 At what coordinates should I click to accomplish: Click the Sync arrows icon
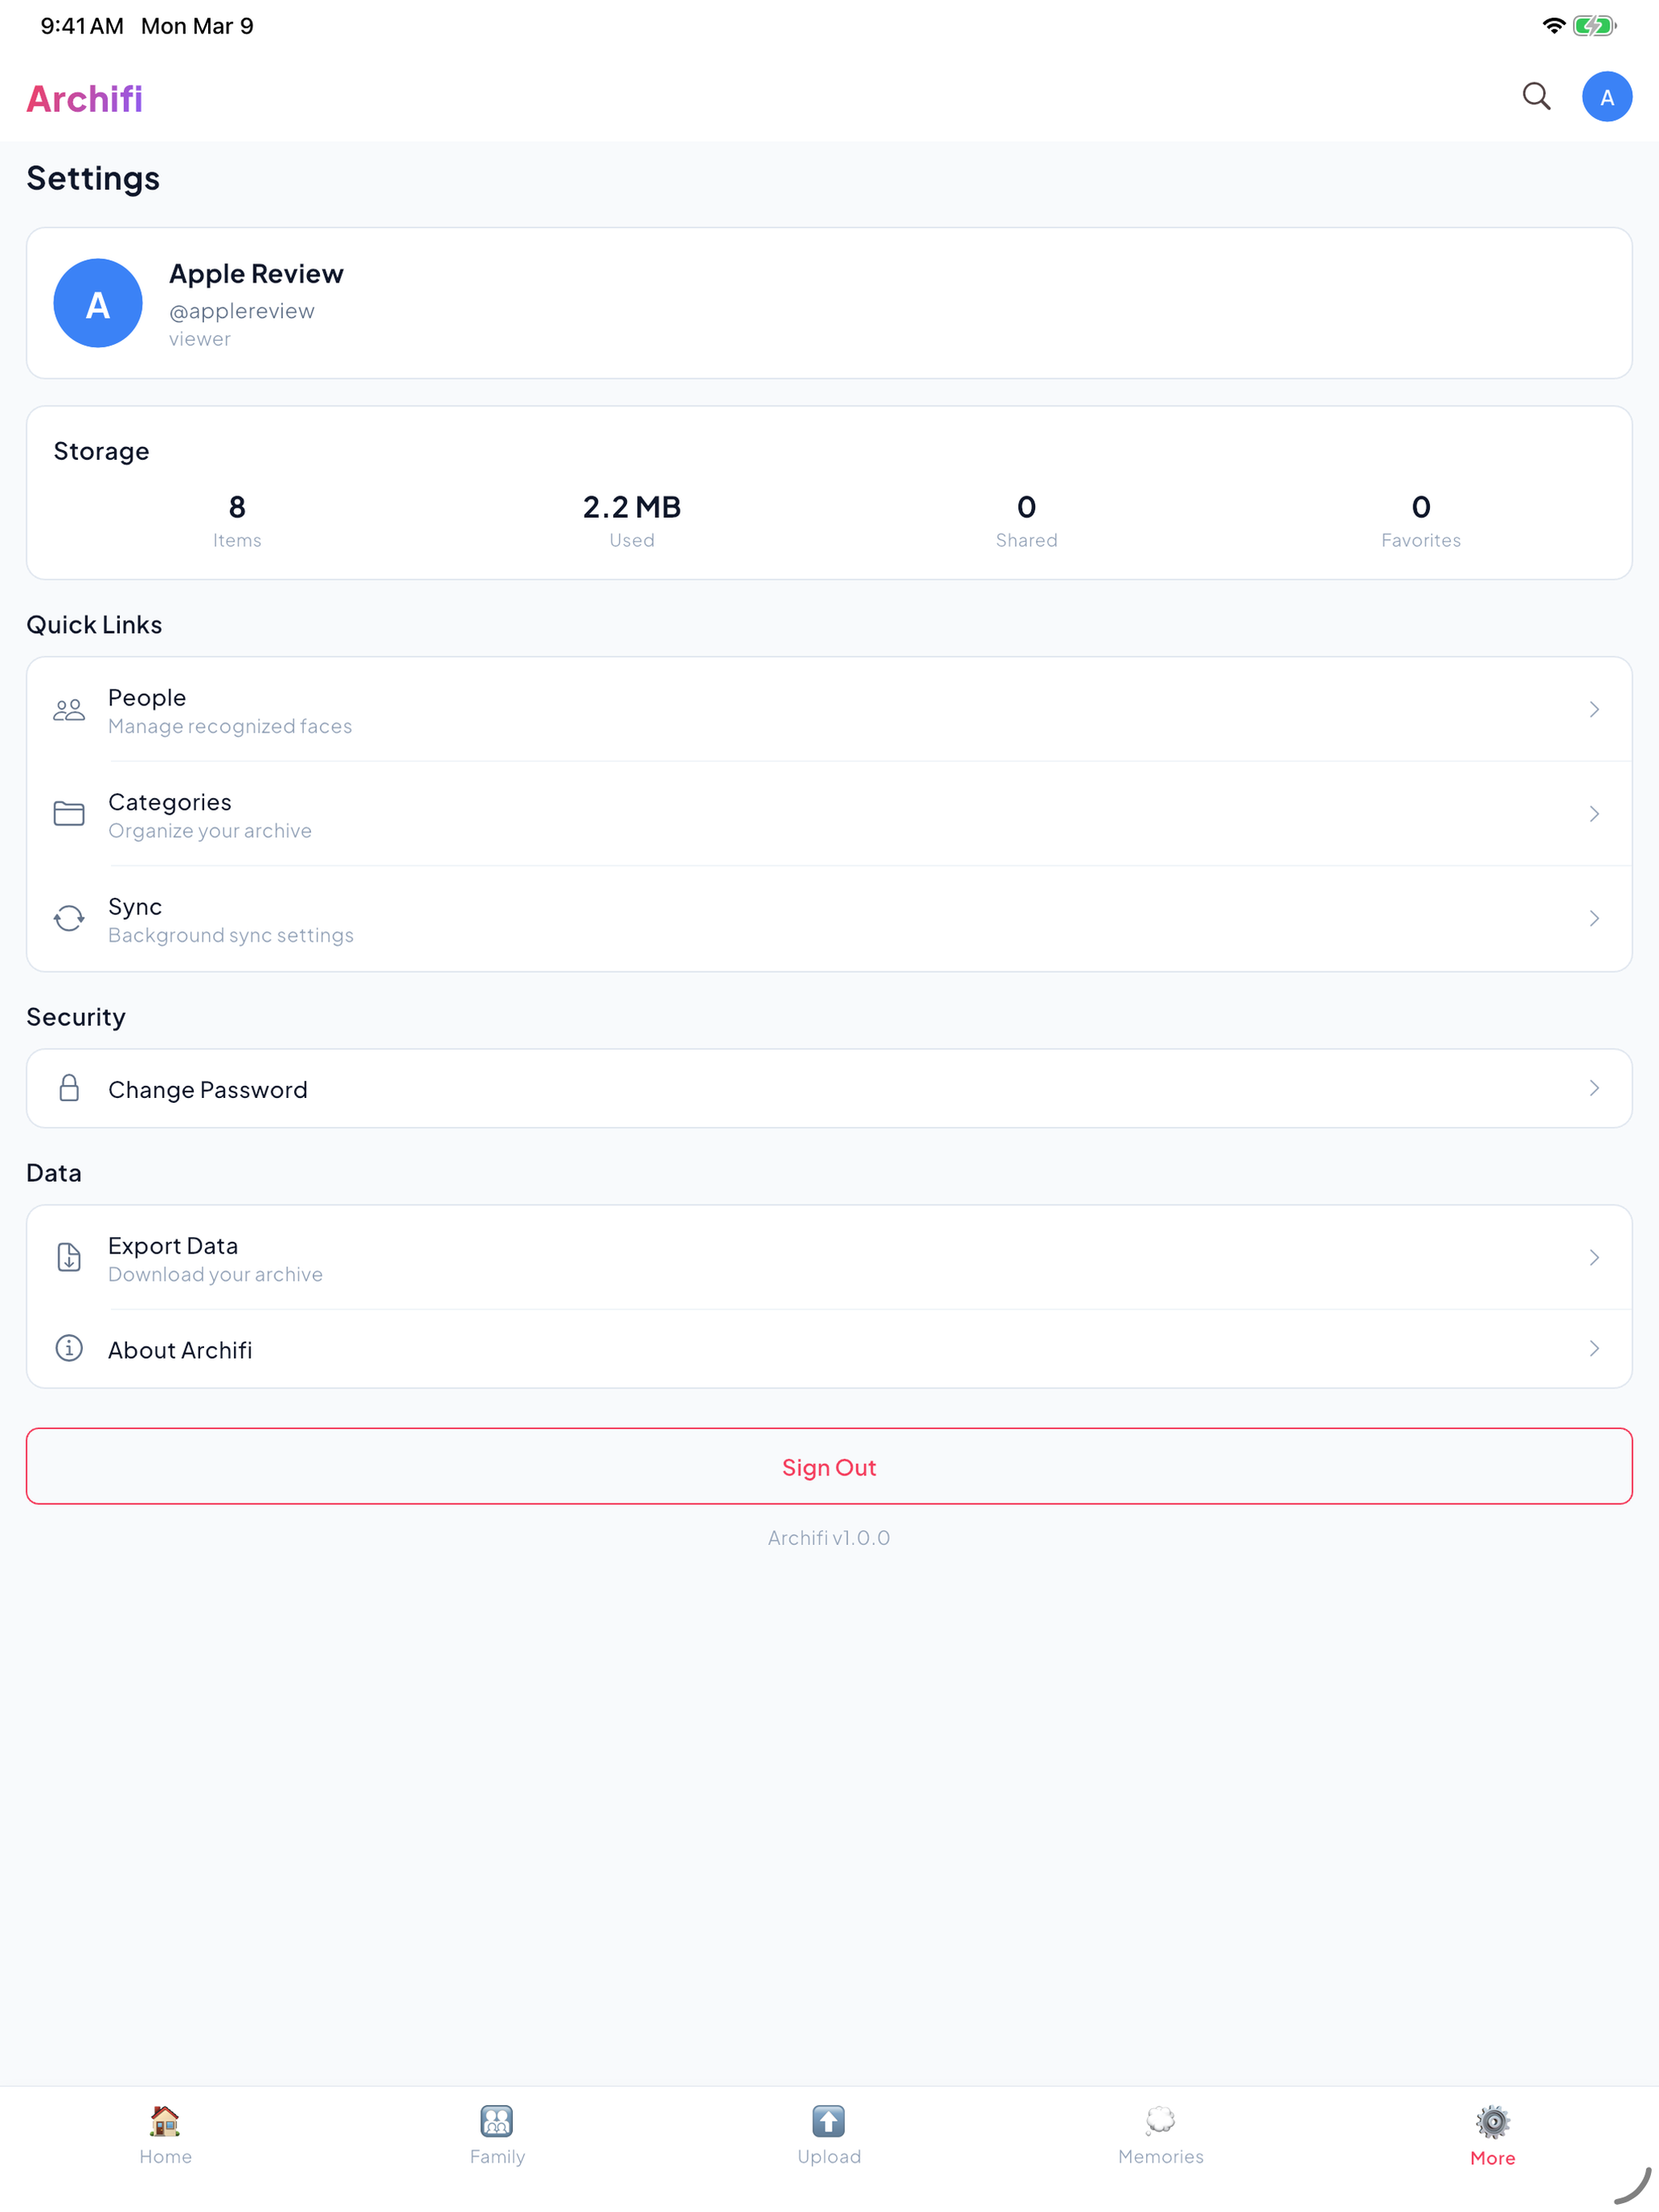69,918
